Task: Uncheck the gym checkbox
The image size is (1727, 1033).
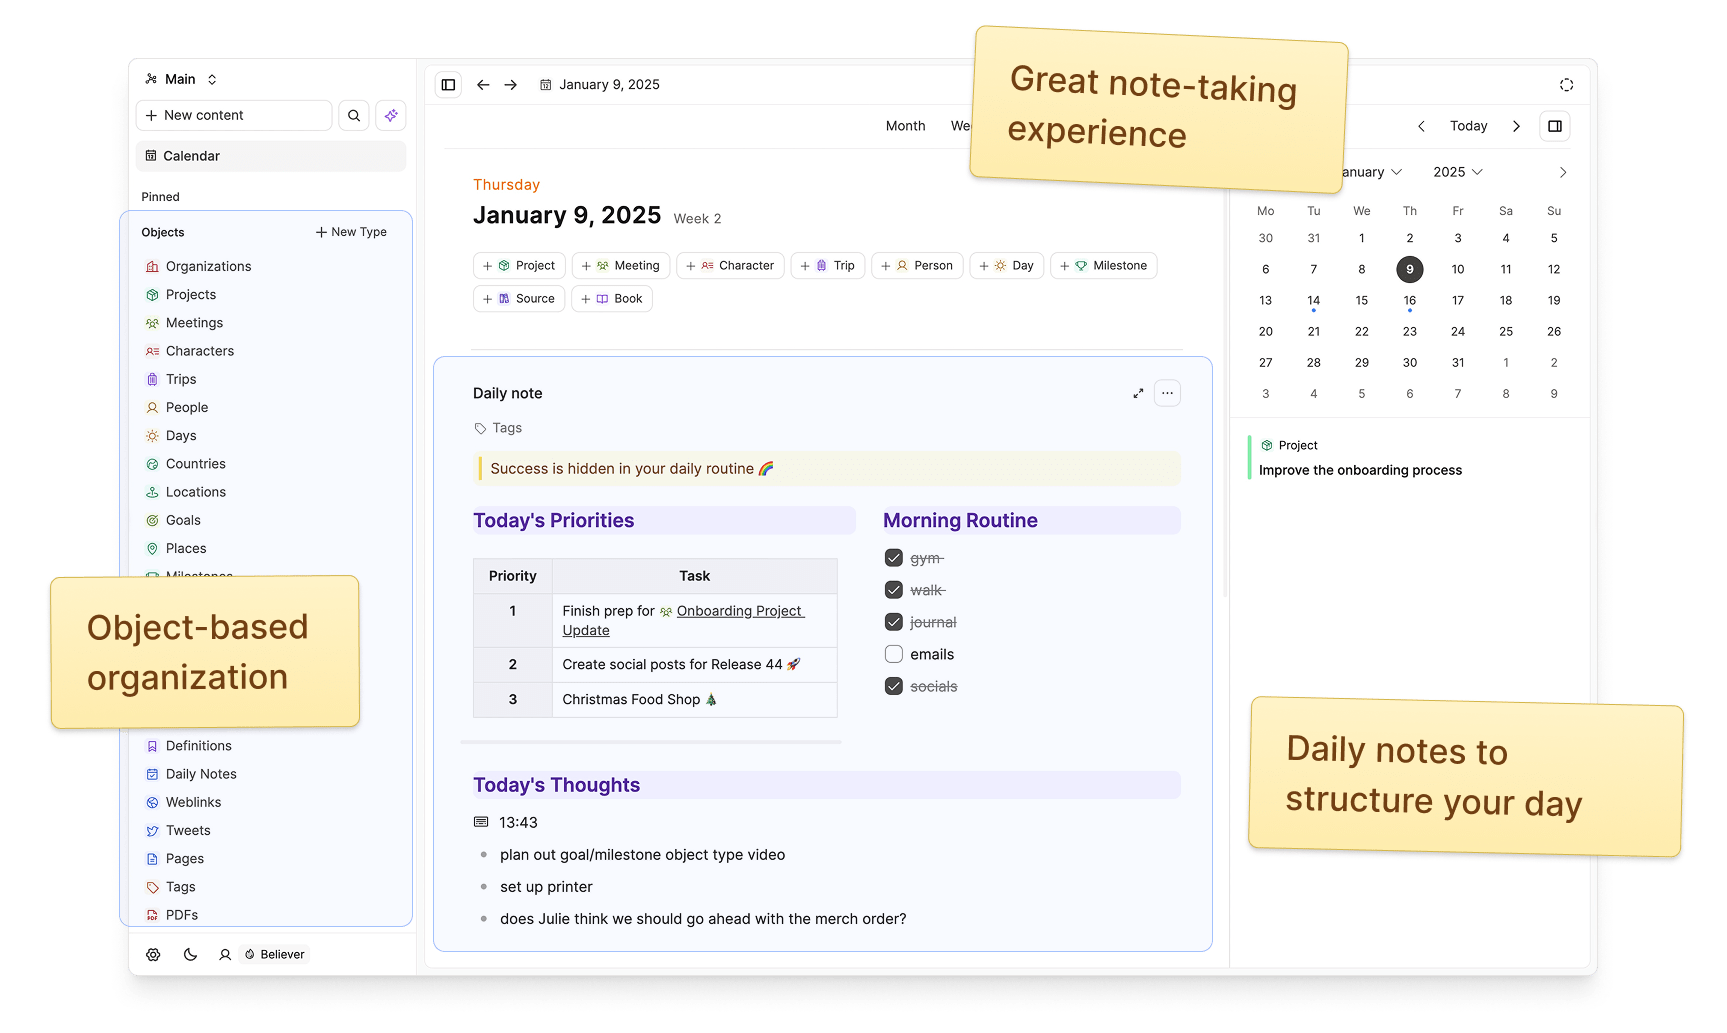Action: 894,559
